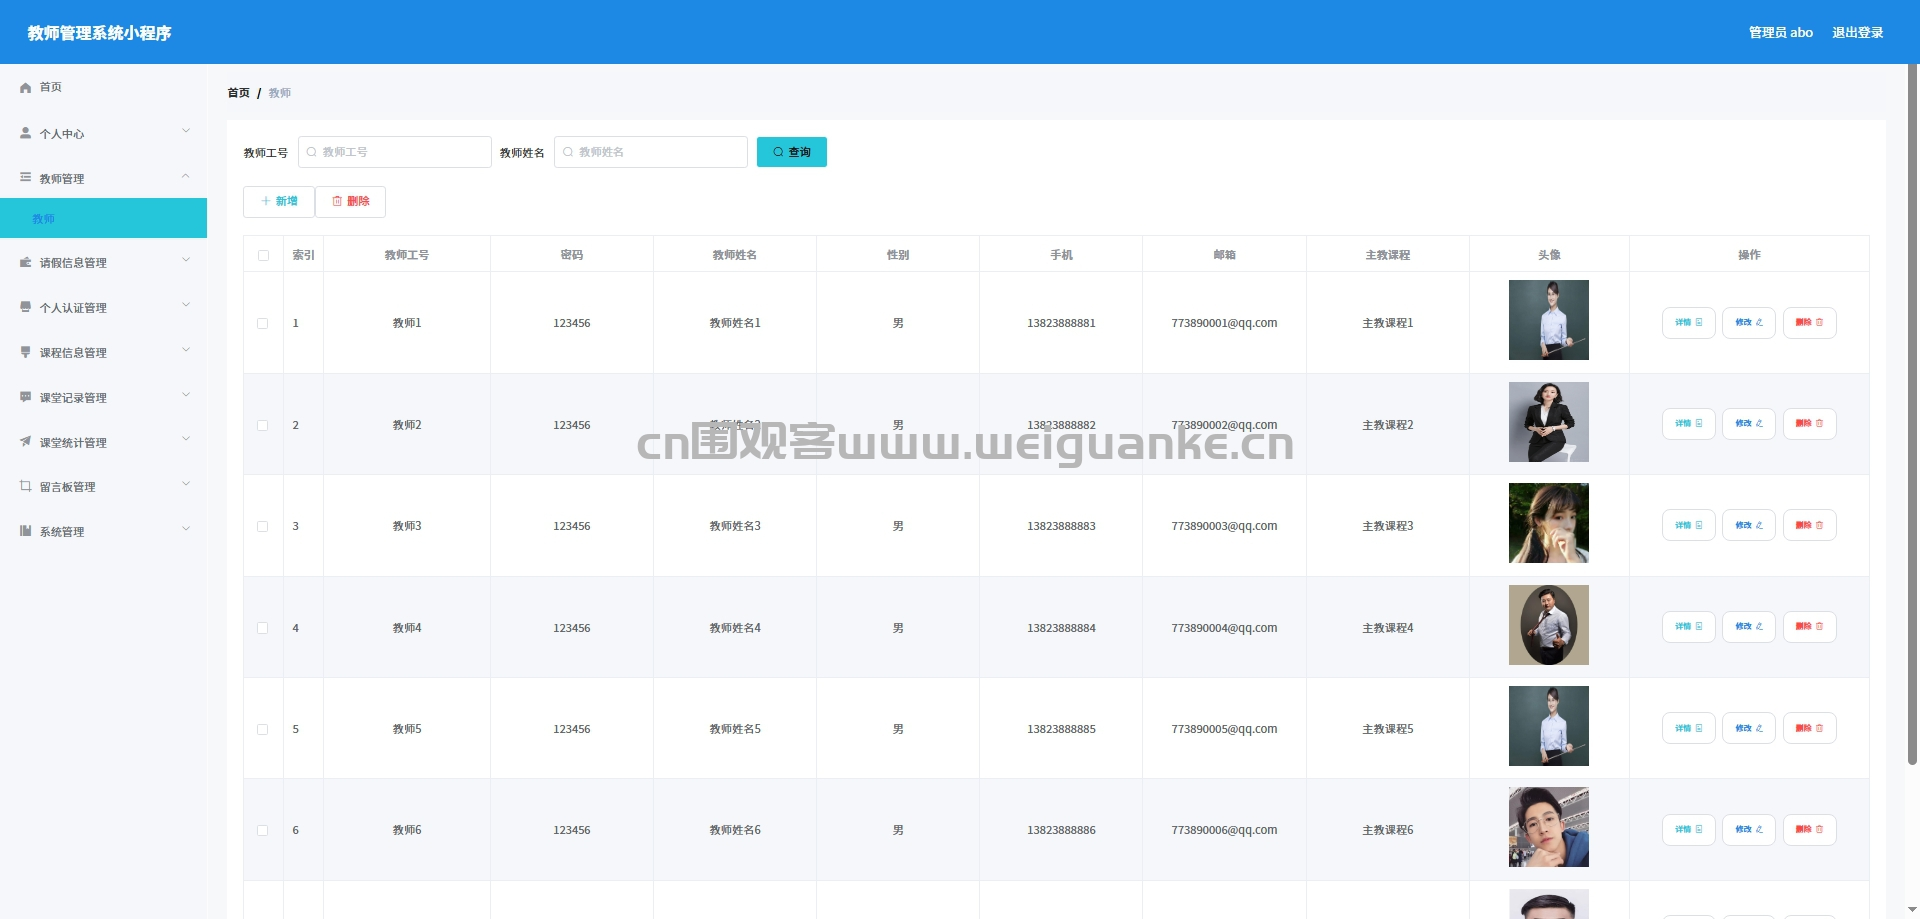Collapse the 教师管理 menu with its chevron
Screen dimensions: 1920x919
(186, 177)
